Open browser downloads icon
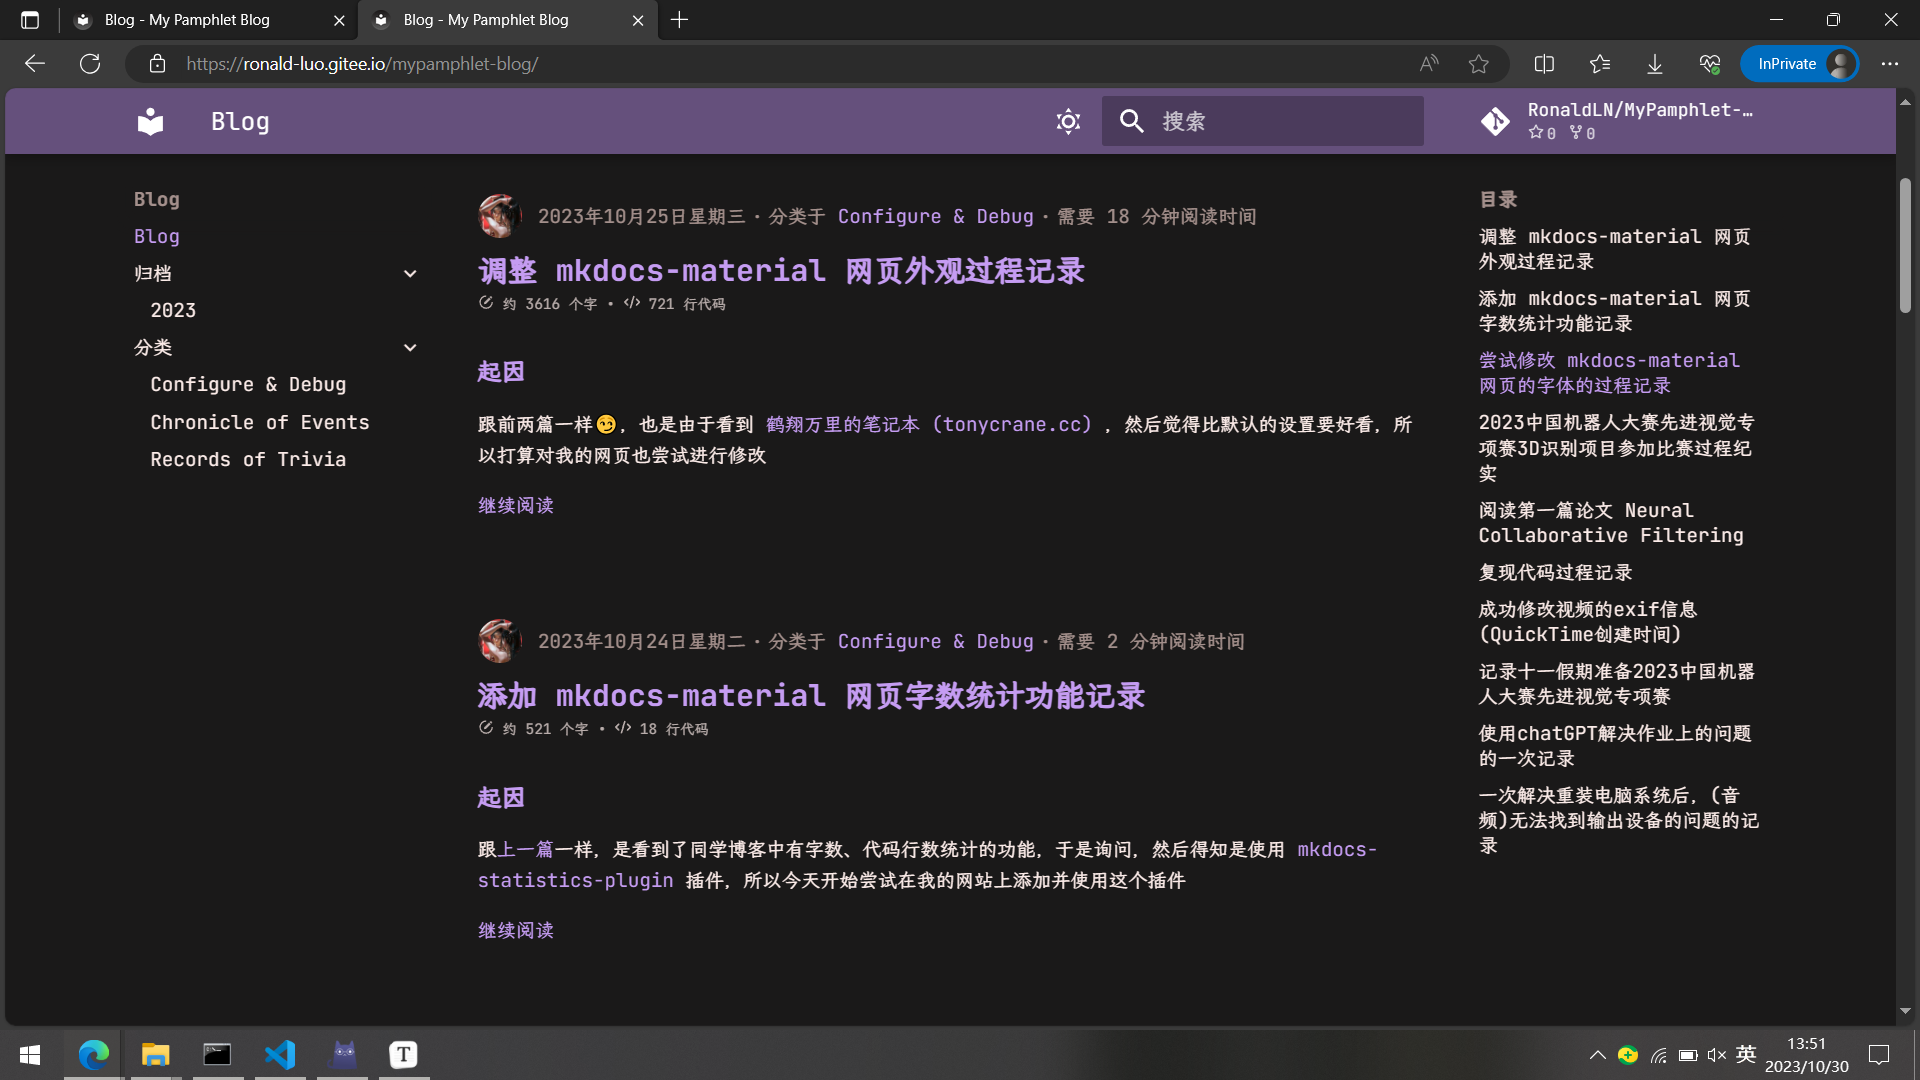 coord(1655,64)
